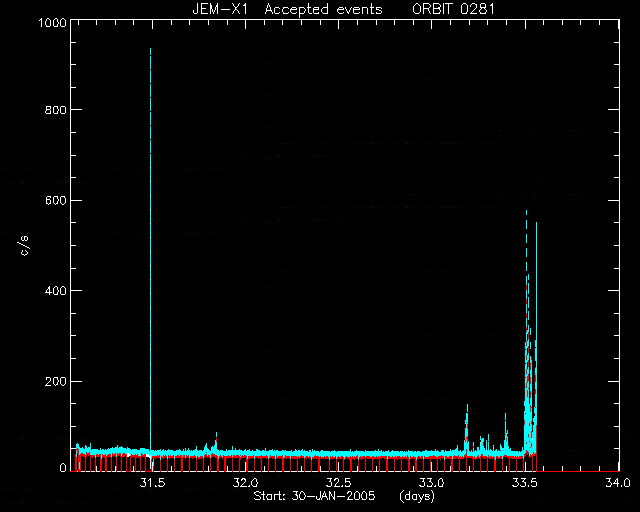Click the (days) unit label
This screenshot has width=640, height=512.
coord(417,496)
